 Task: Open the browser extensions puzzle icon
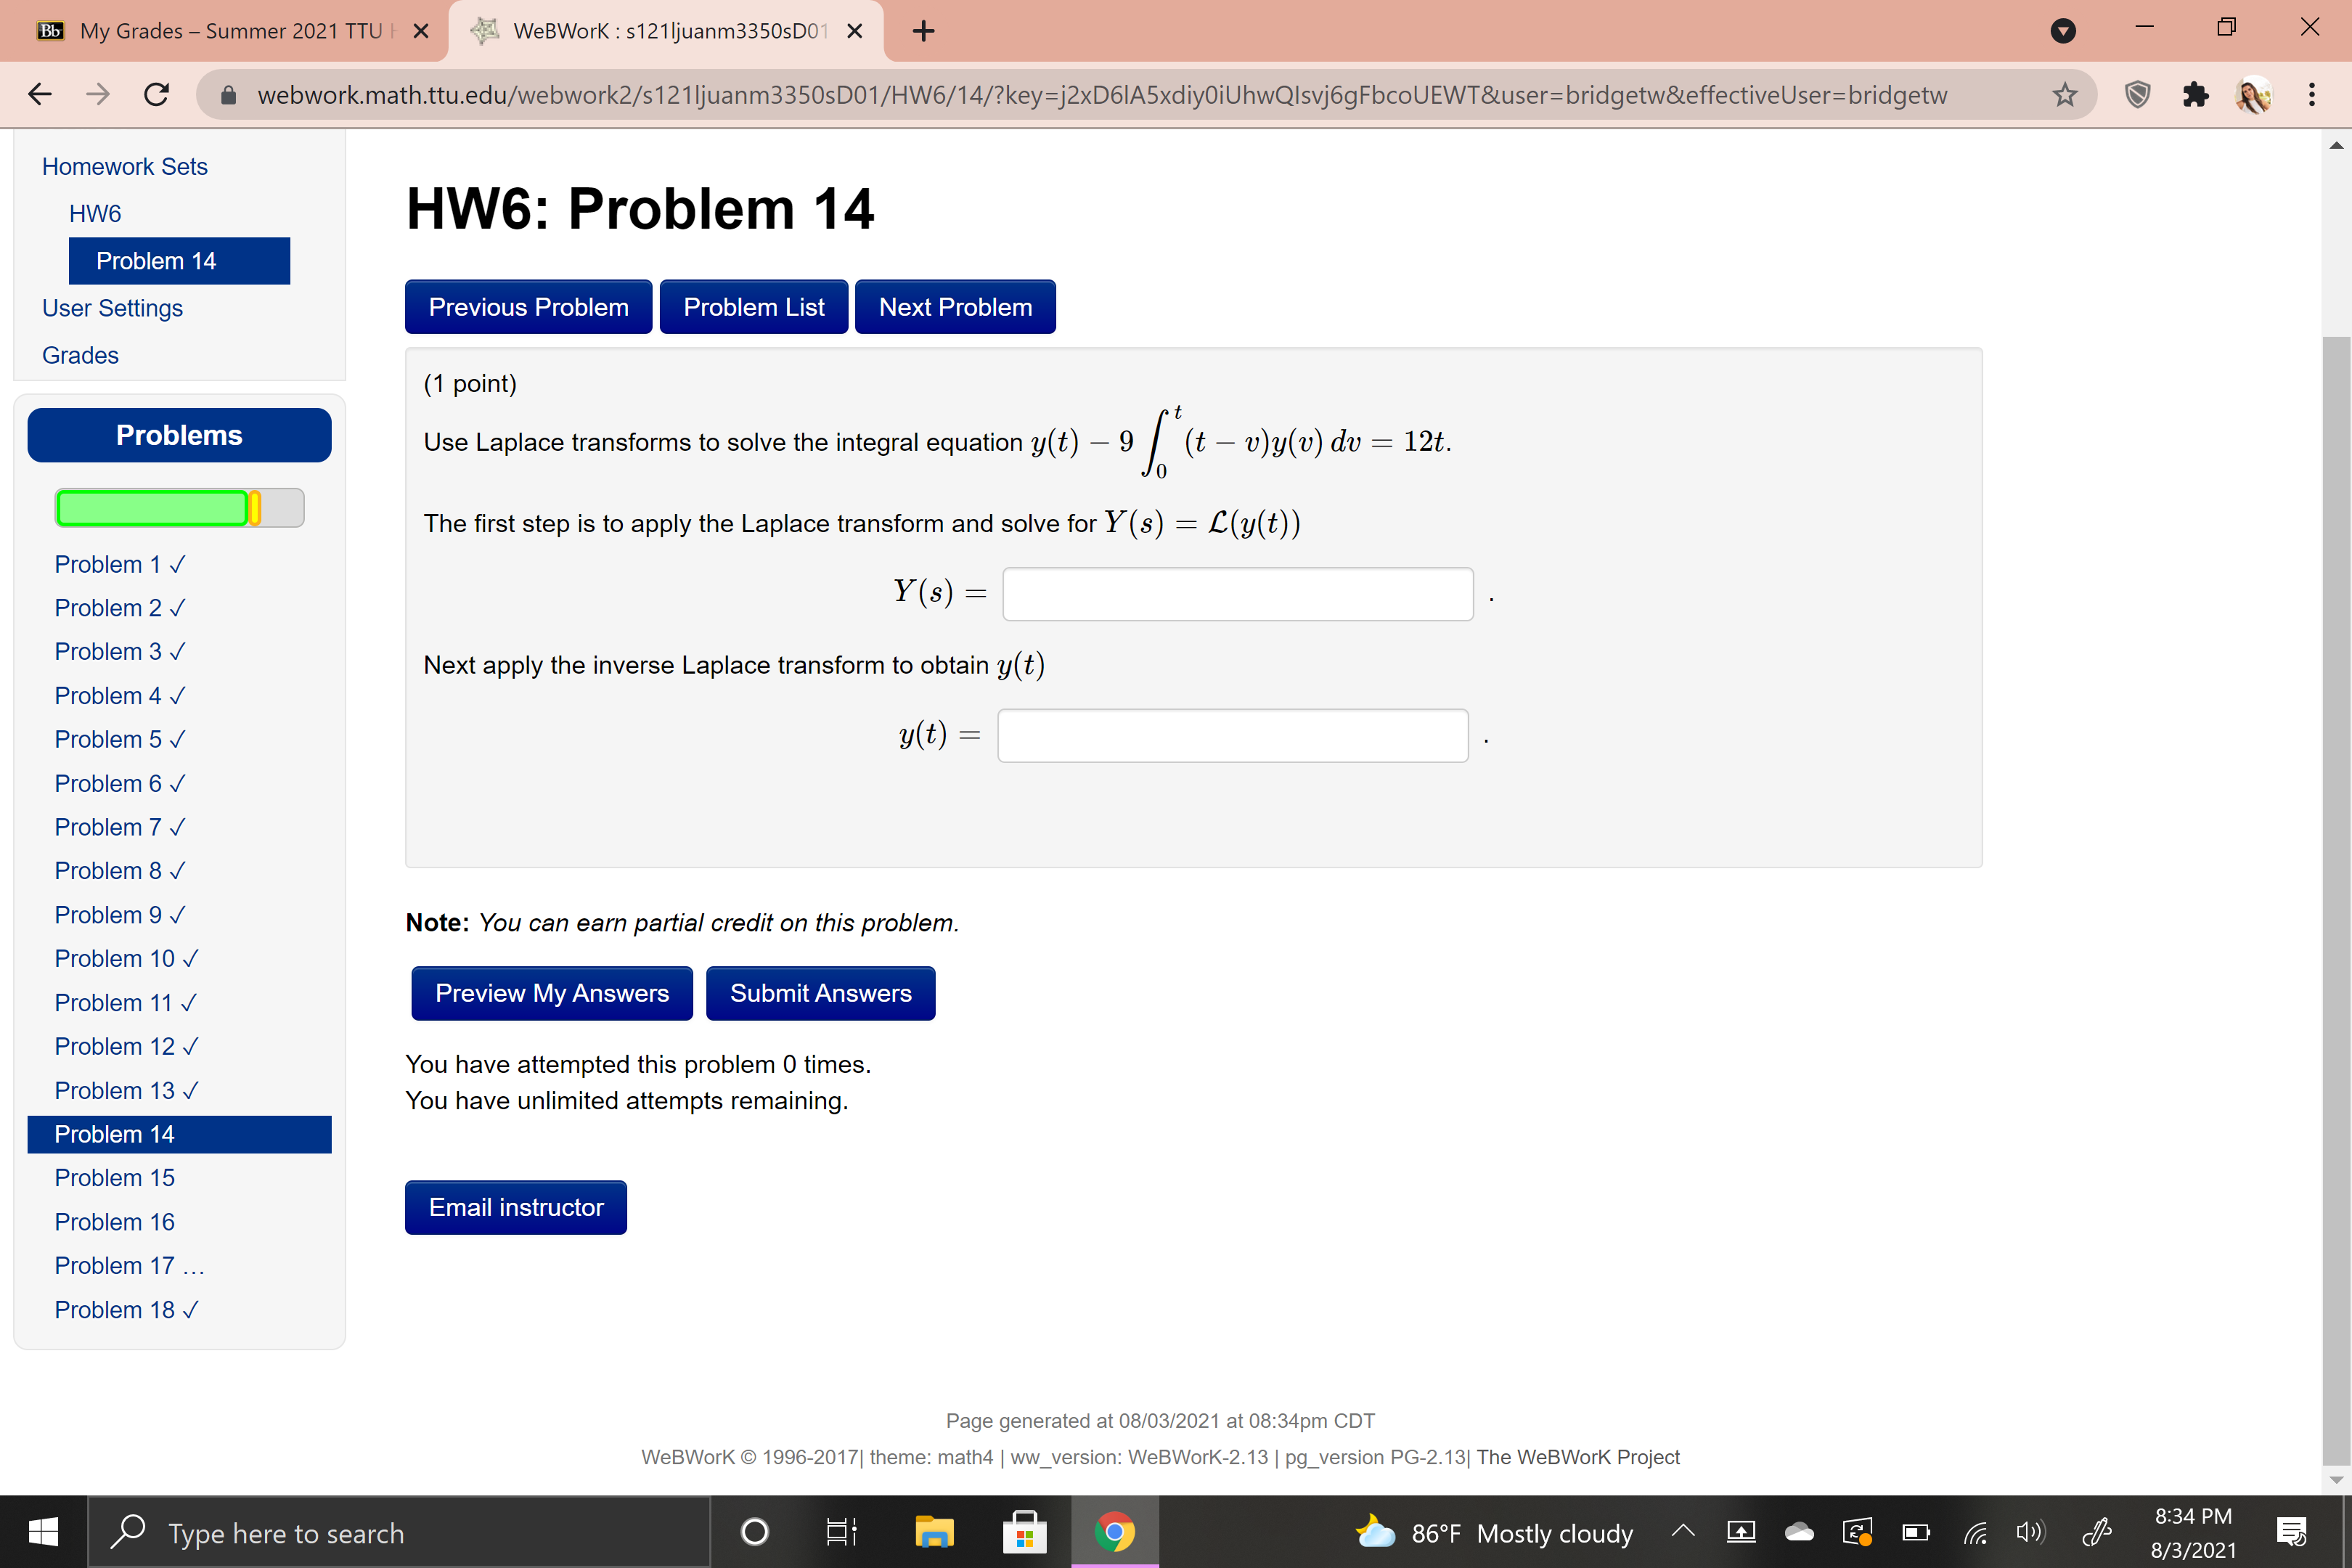pos(2196,94)
